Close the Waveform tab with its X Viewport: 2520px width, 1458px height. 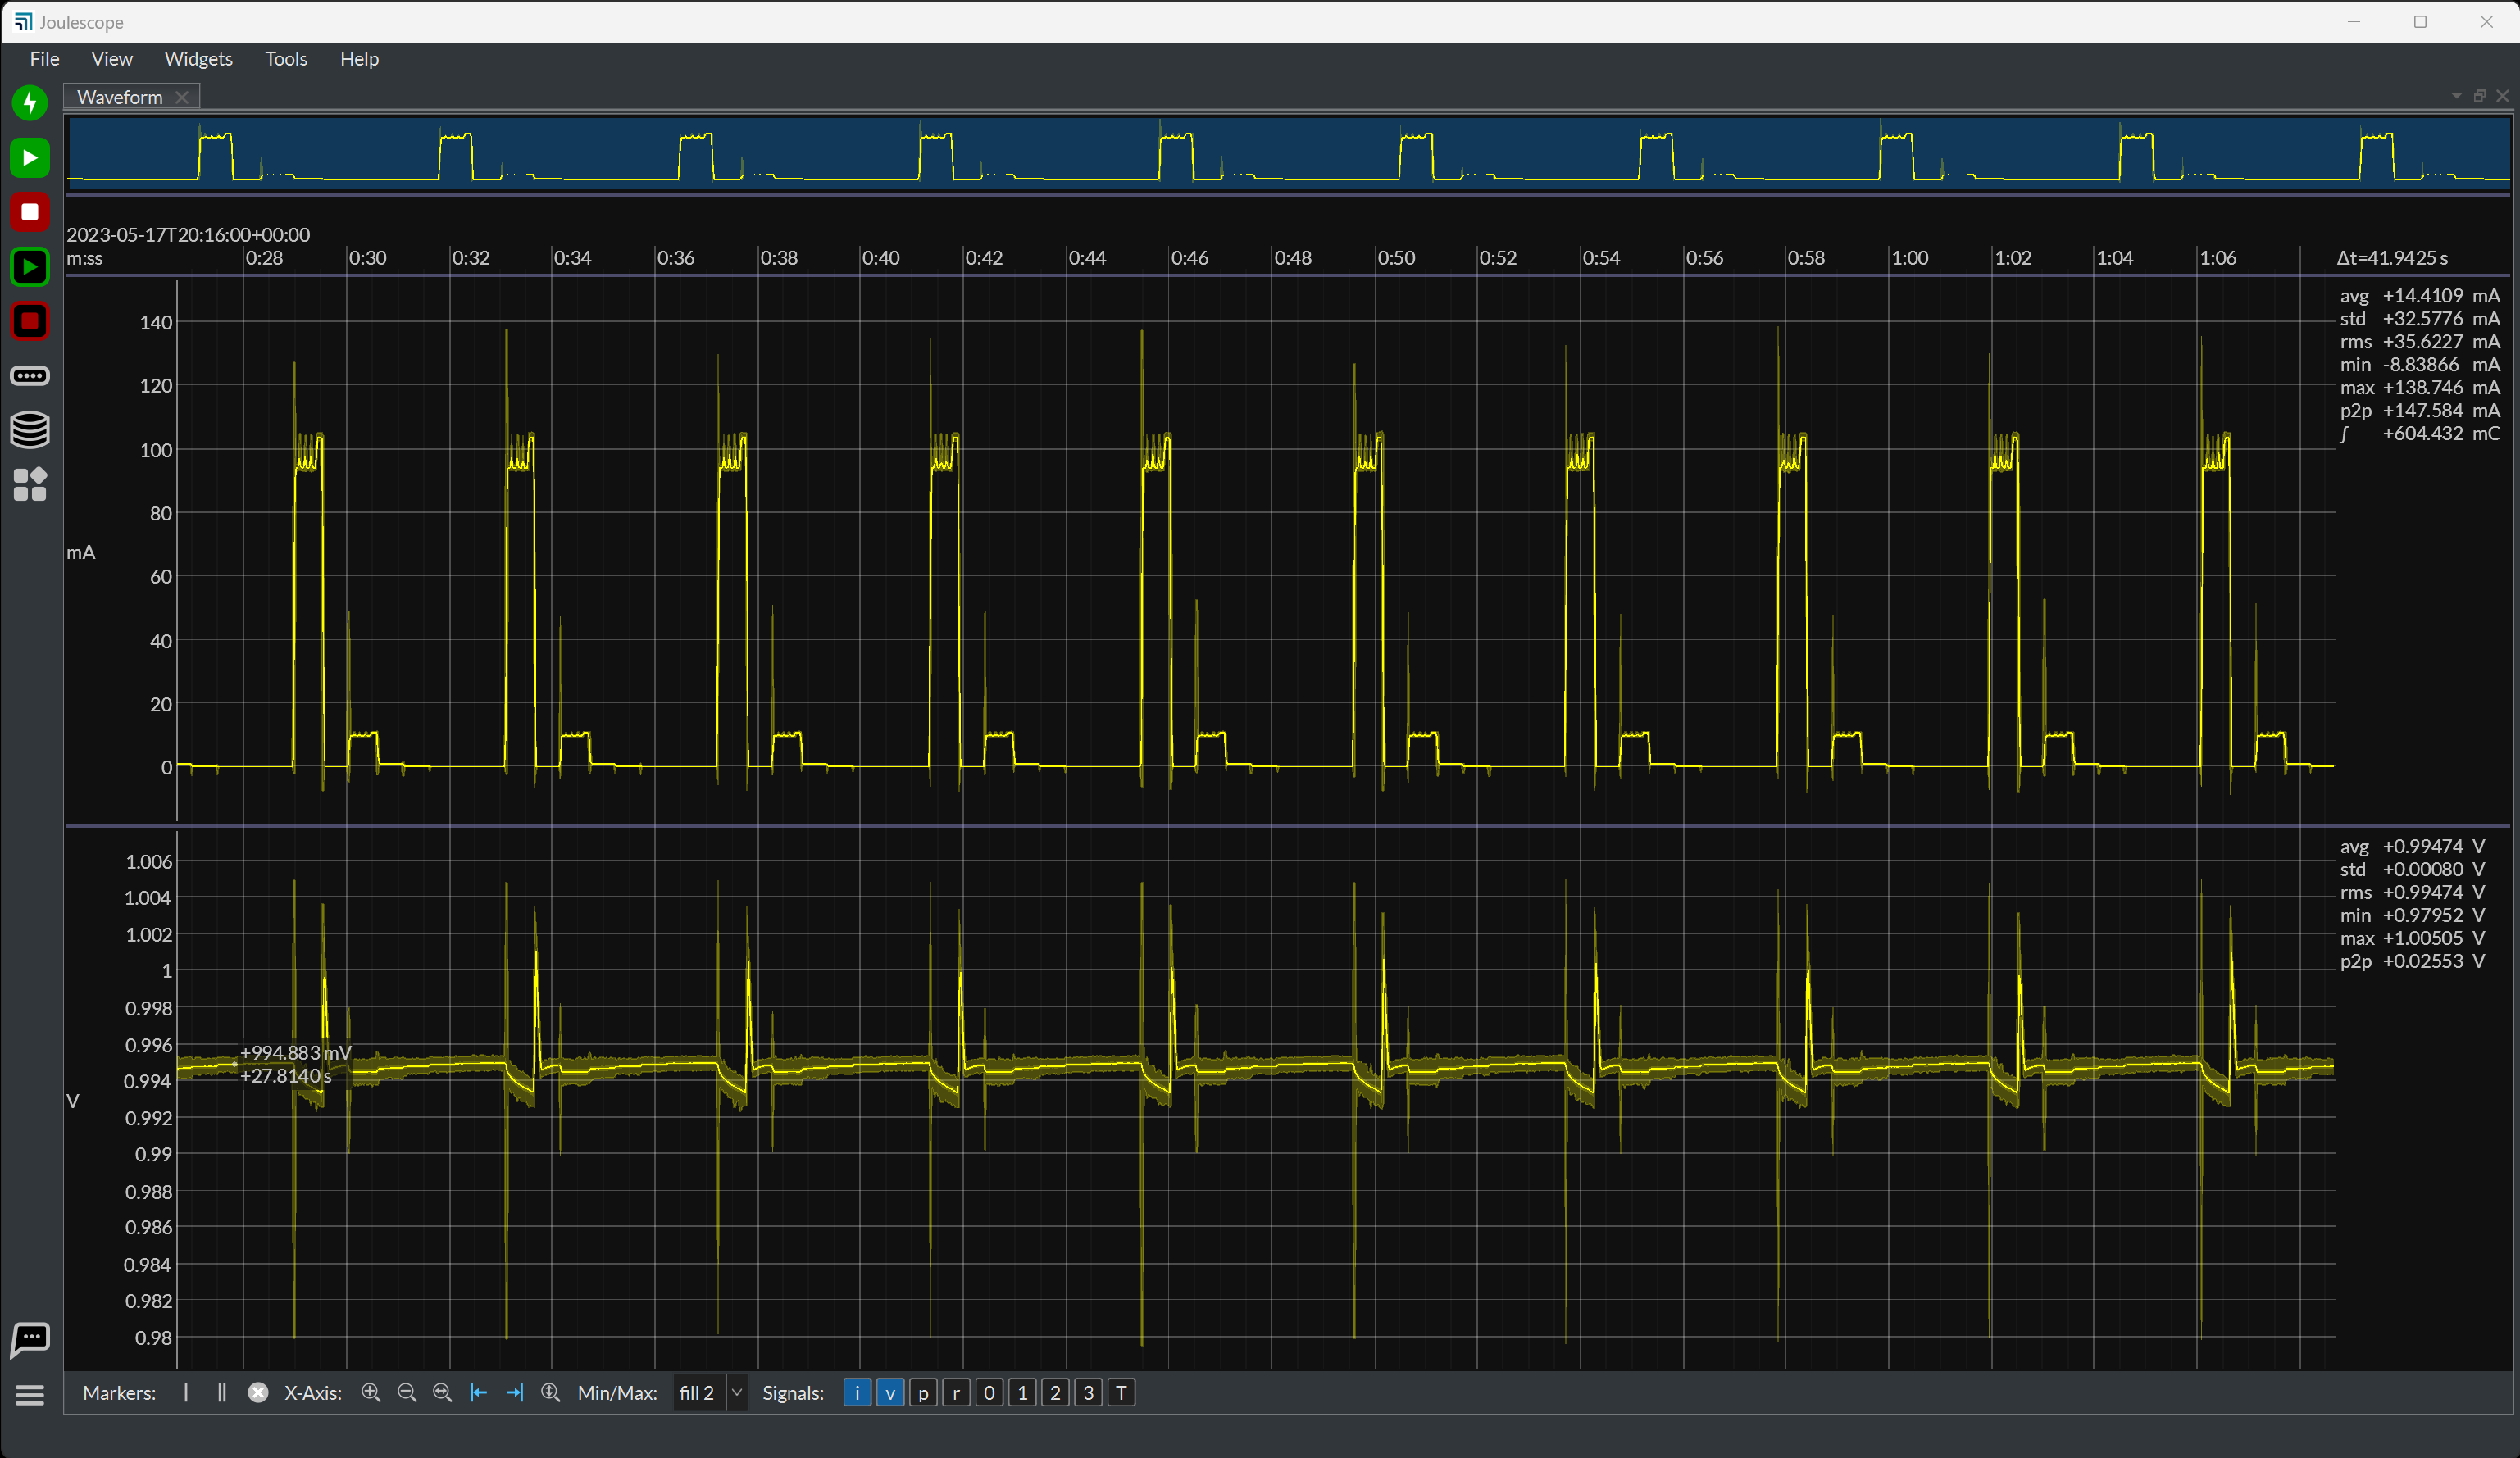pos(182,97)
